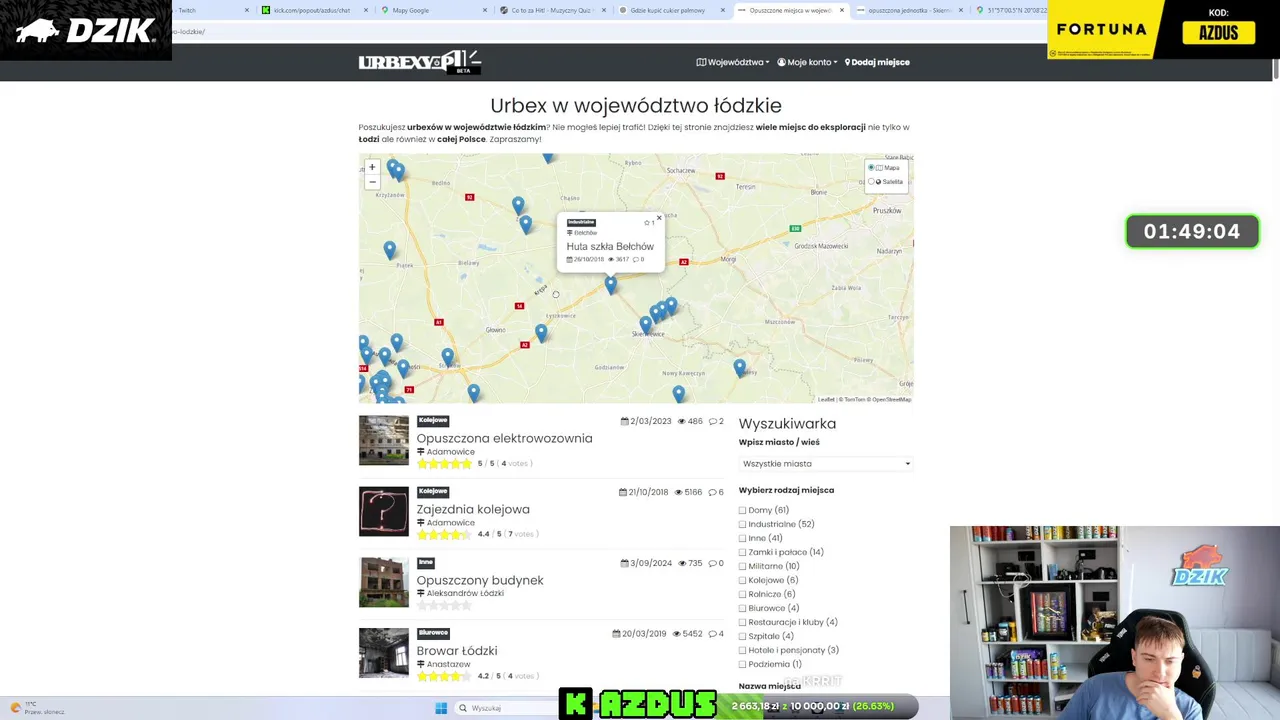
Task: Check the Militarne (10) filter
Action: pos(742,566)
